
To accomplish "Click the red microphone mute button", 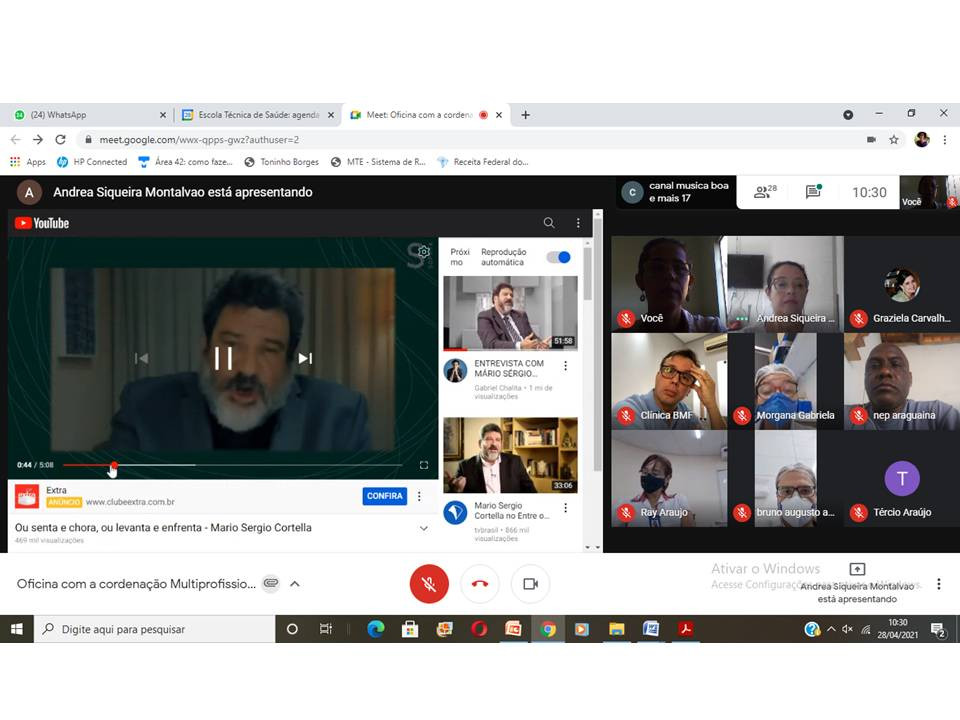I will pos(429,584).
